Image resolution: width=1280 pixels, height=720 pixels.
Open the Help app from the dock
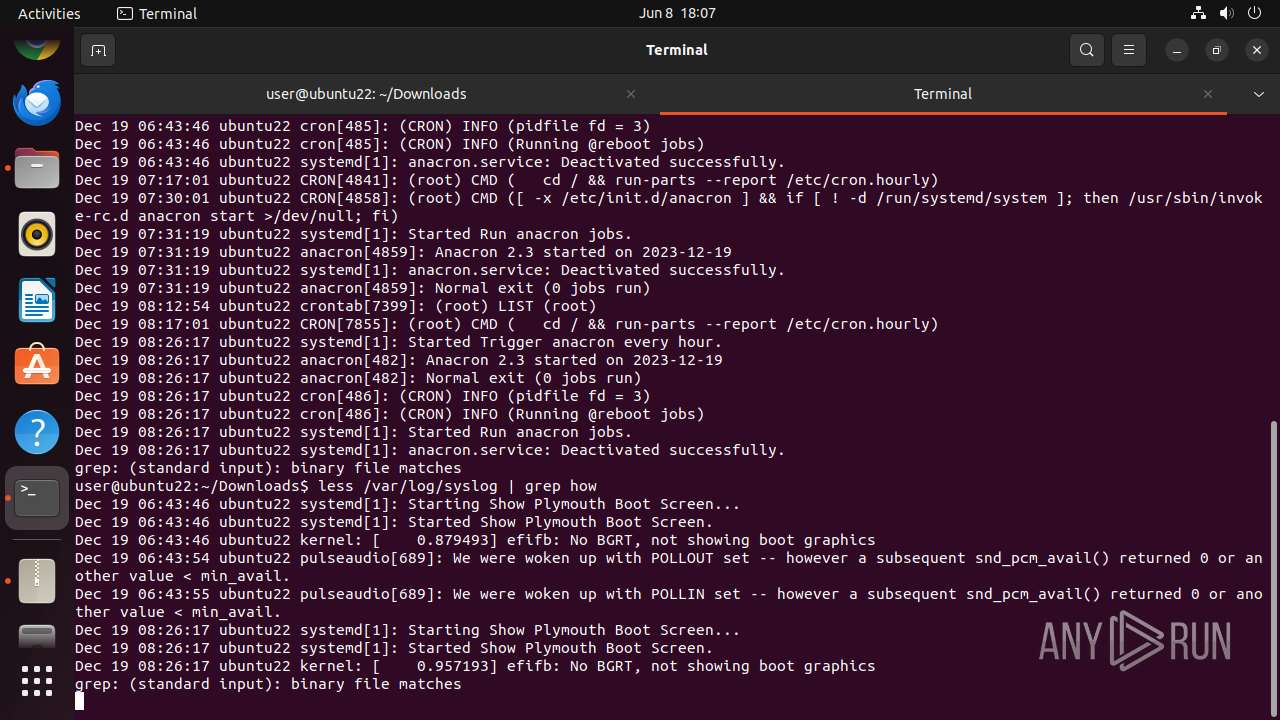coord(37,432)
